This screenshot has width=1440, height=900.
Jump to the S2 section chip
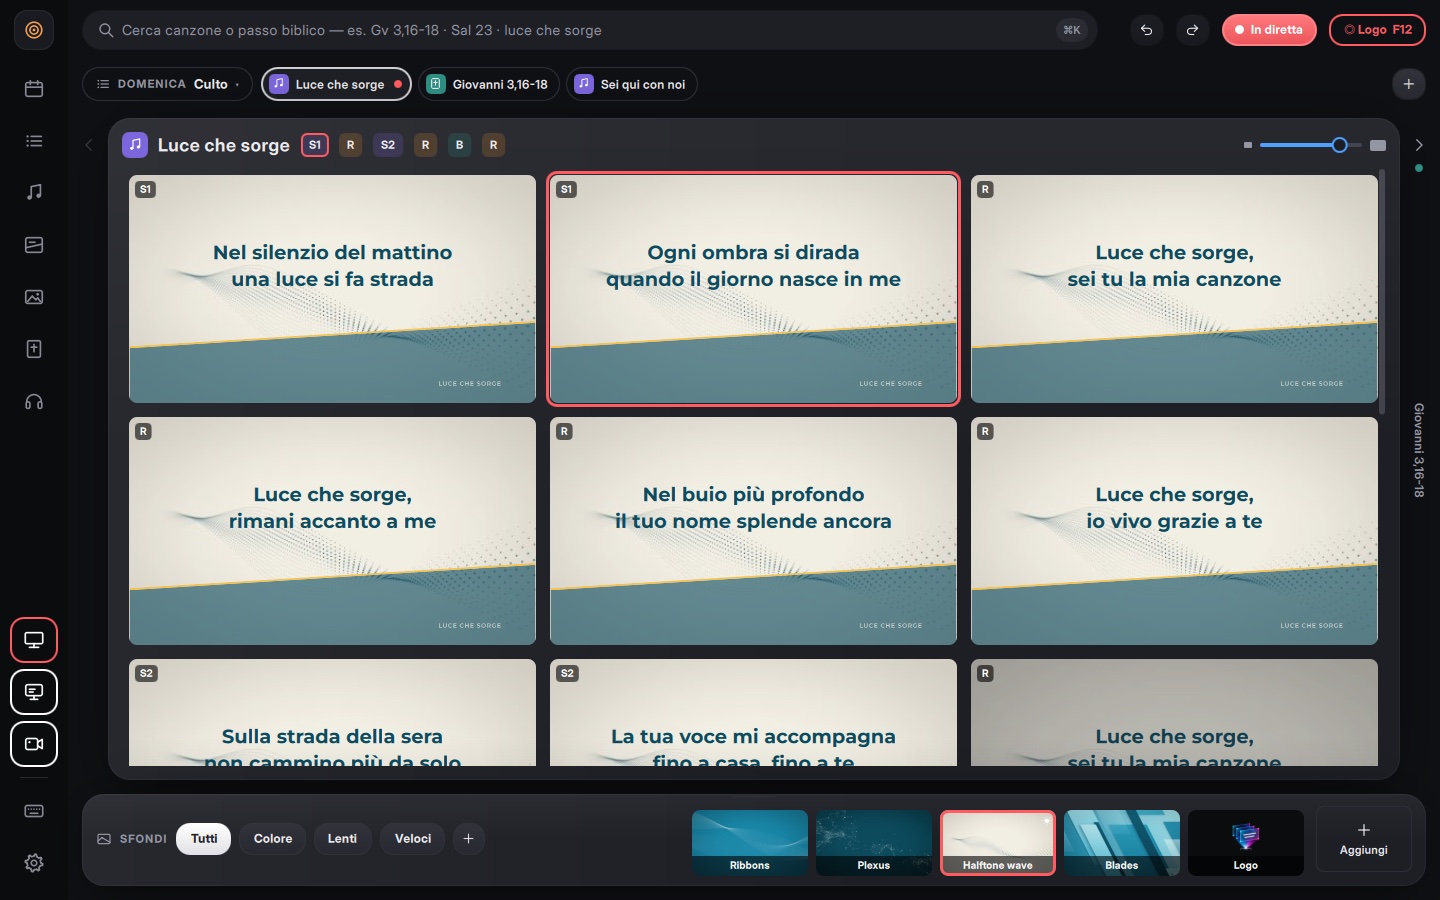pos(388,145)
